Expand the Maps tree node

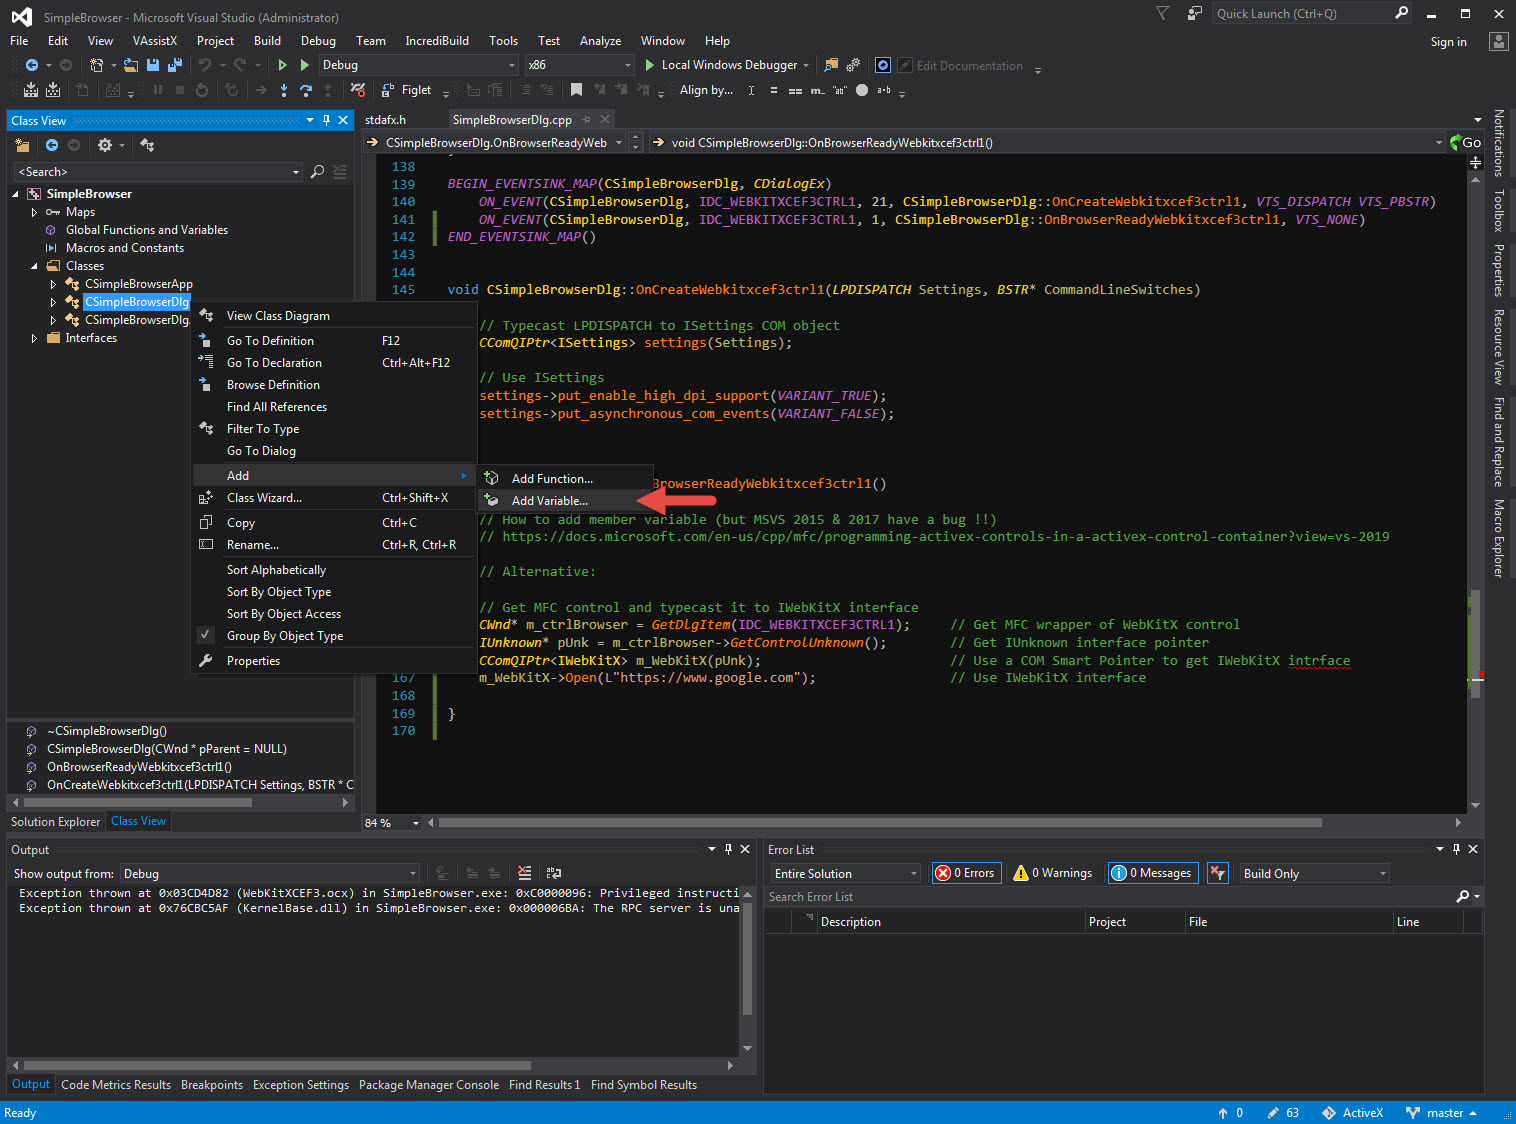click(34, 212)
